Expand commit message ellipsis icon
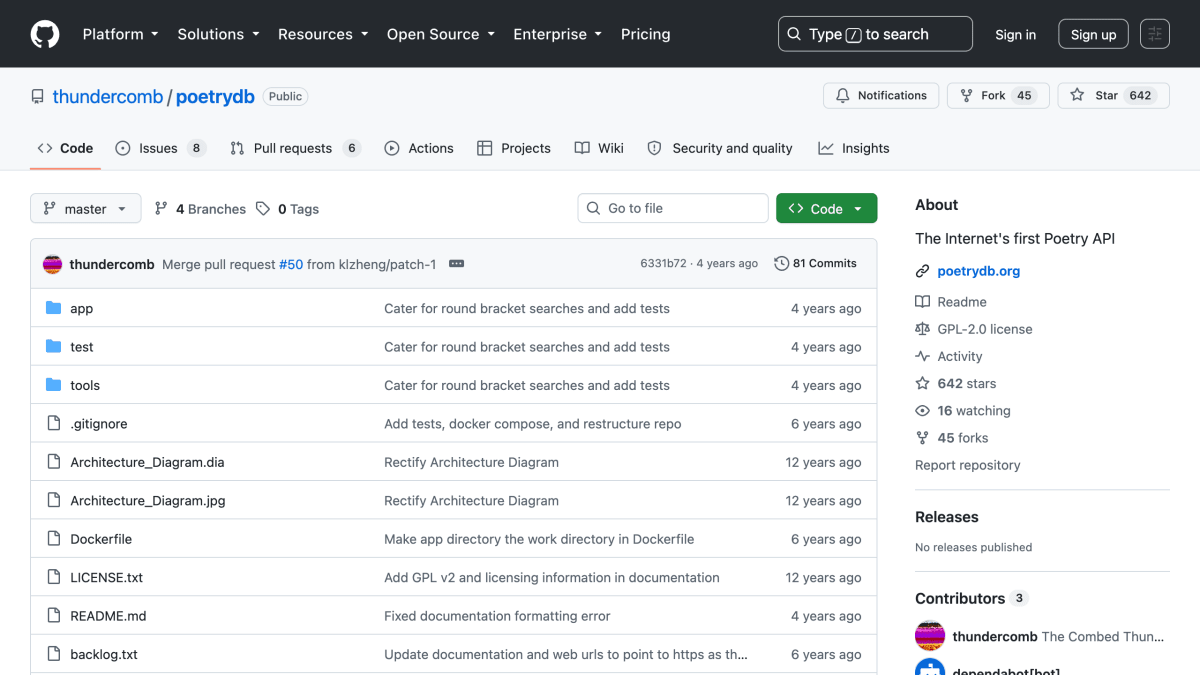The height and width of the screenshot is (675, 1200). click(457, 264)
